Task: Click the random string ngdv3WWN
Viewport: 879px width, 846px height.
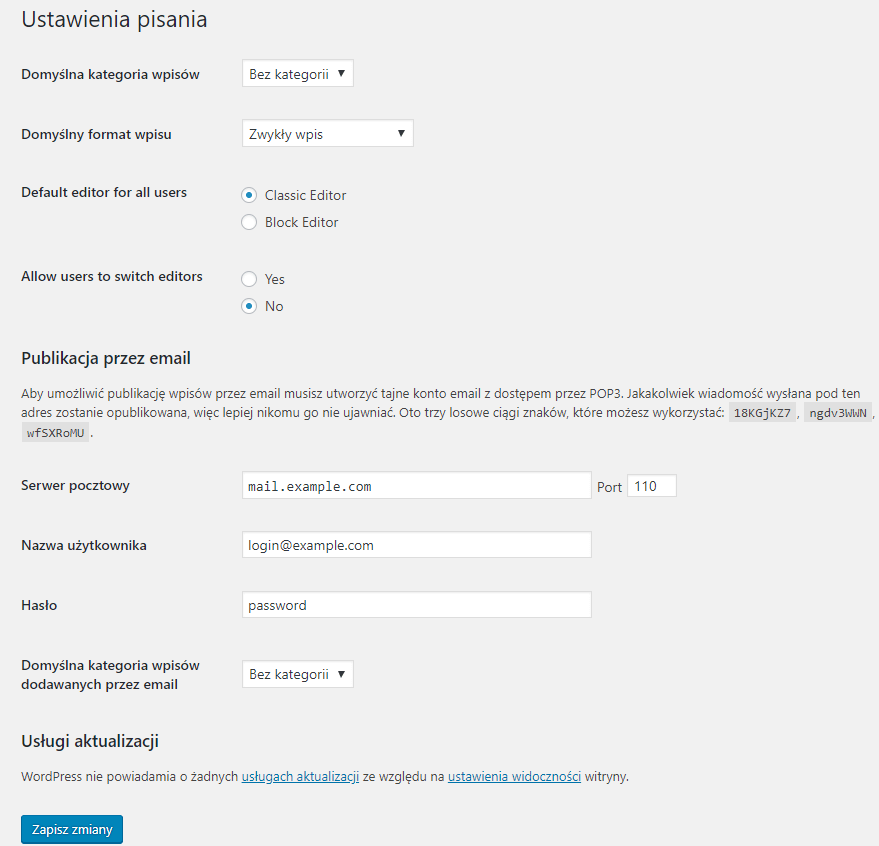Action: click(838, 413)
